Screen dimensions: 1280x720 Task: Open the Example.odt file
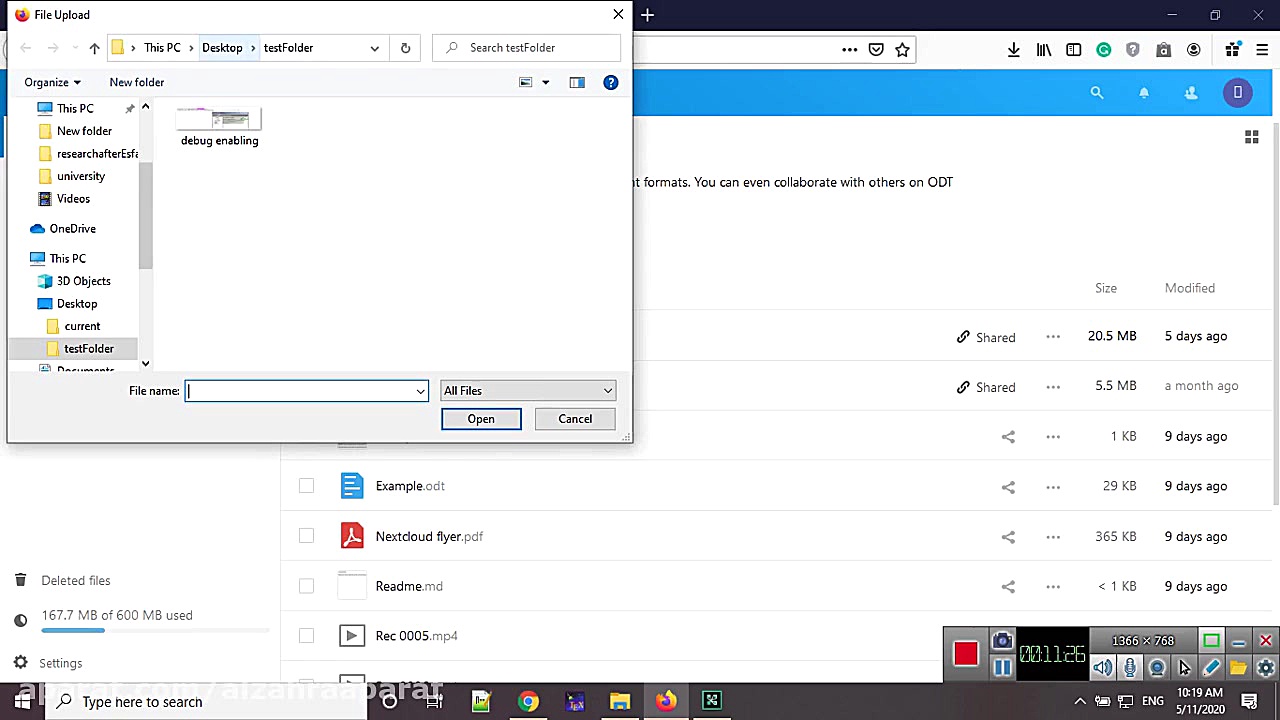point(410,486)
